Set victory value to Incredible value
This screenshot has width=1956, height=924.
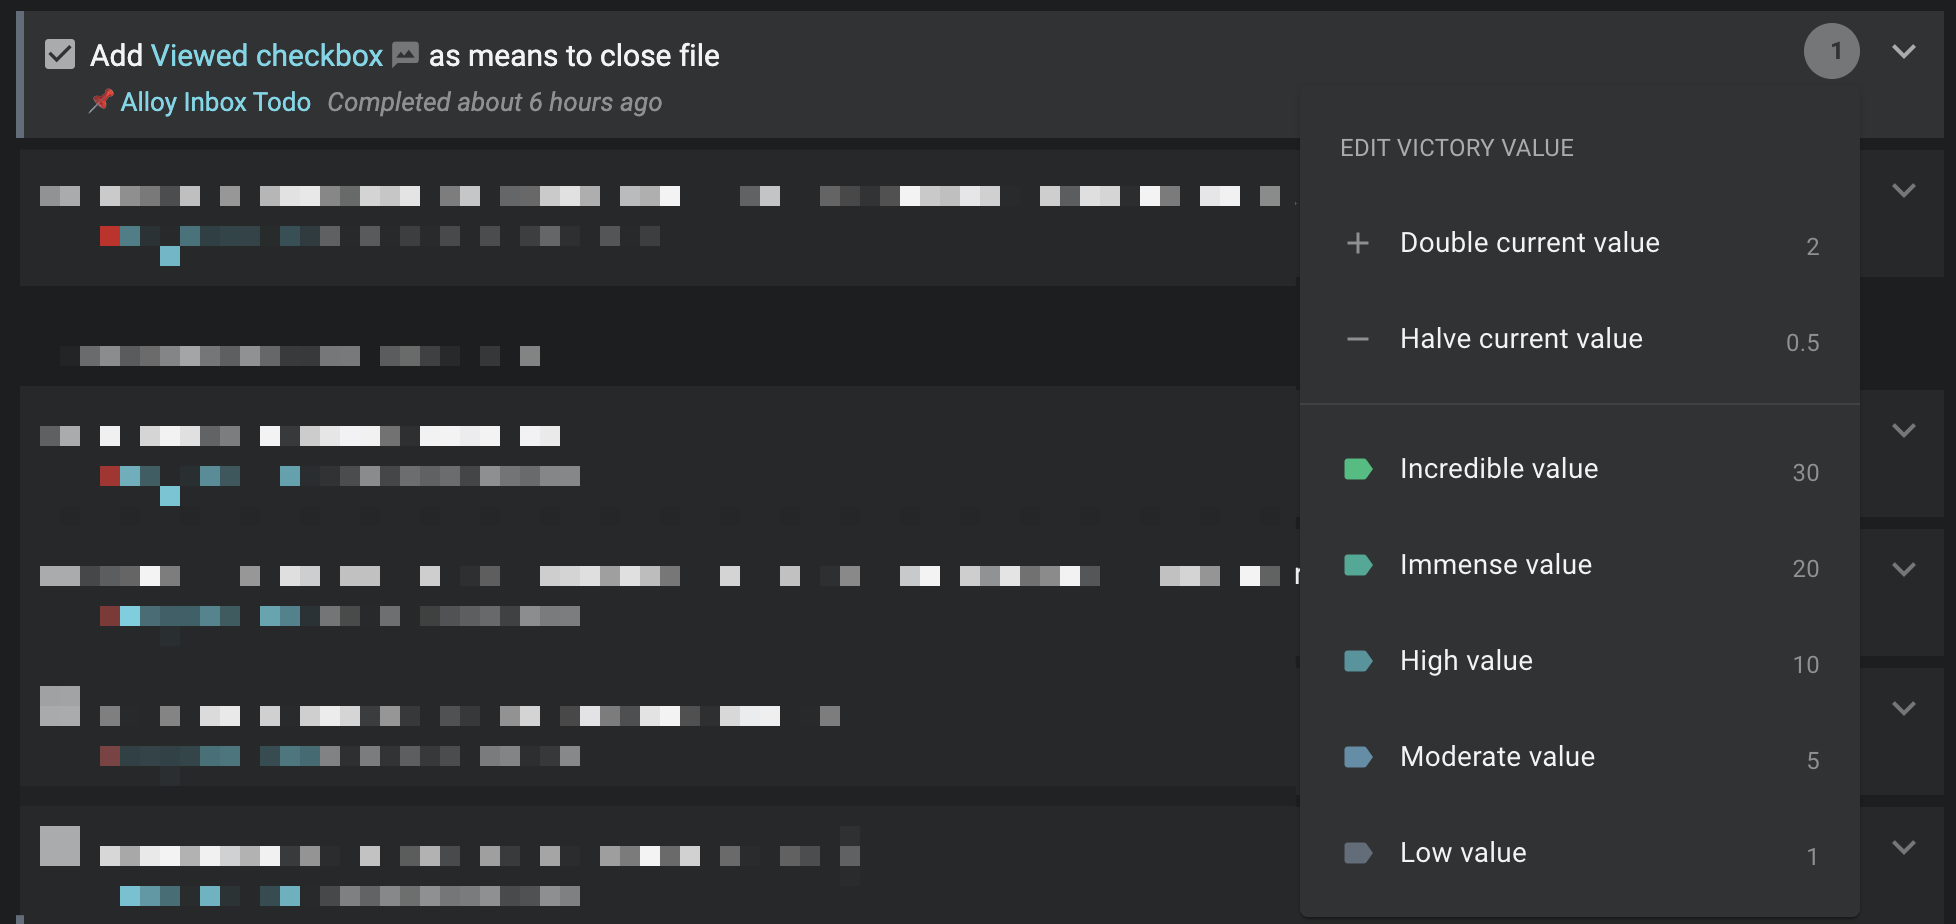1499,469
